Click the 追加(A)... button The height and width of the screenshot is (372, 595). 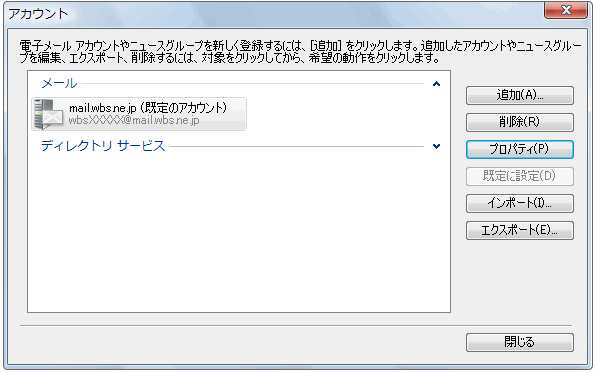tap(519, 95)
